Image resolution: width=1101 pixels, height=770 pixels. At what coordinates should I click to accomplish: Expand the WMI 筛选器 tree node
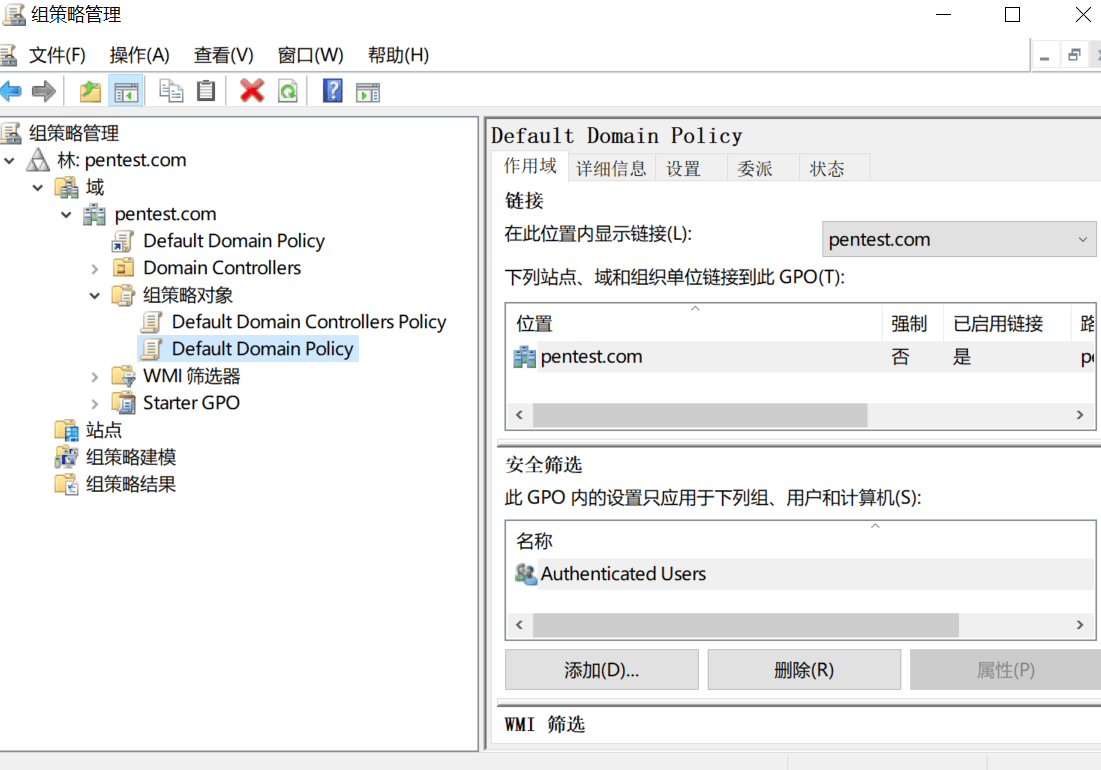pyautogui.click(x=95, y=376)
